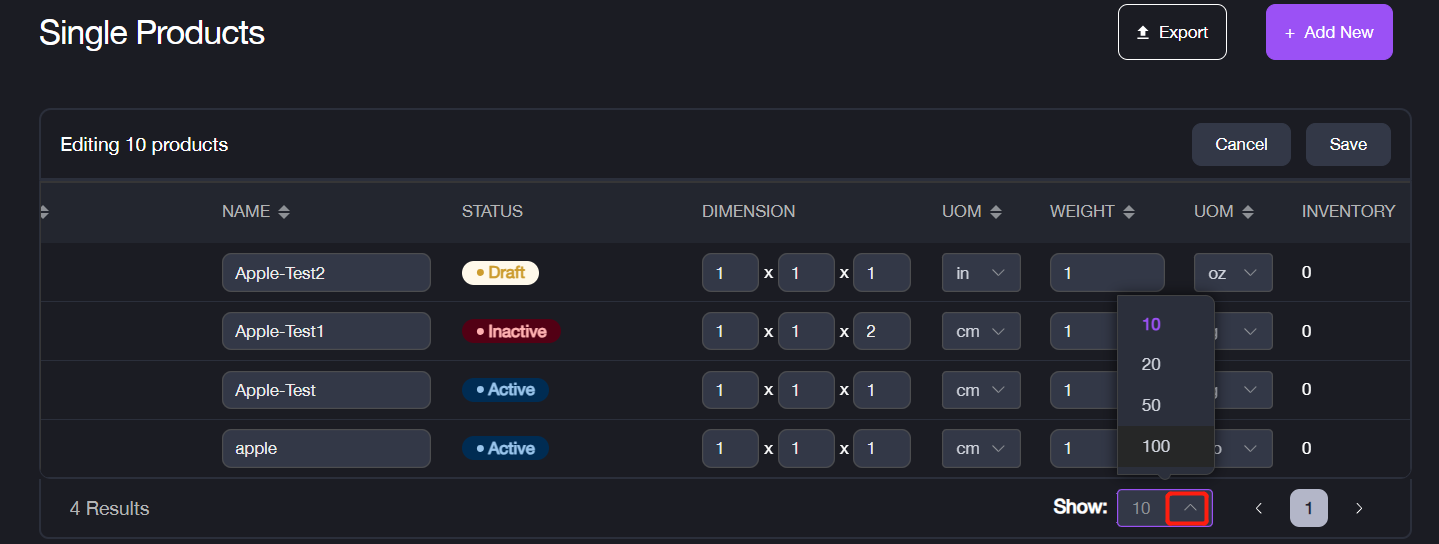Select page 1 in pagination
This screenshot has width=1439, height=544.
(x=1308, y=508)
